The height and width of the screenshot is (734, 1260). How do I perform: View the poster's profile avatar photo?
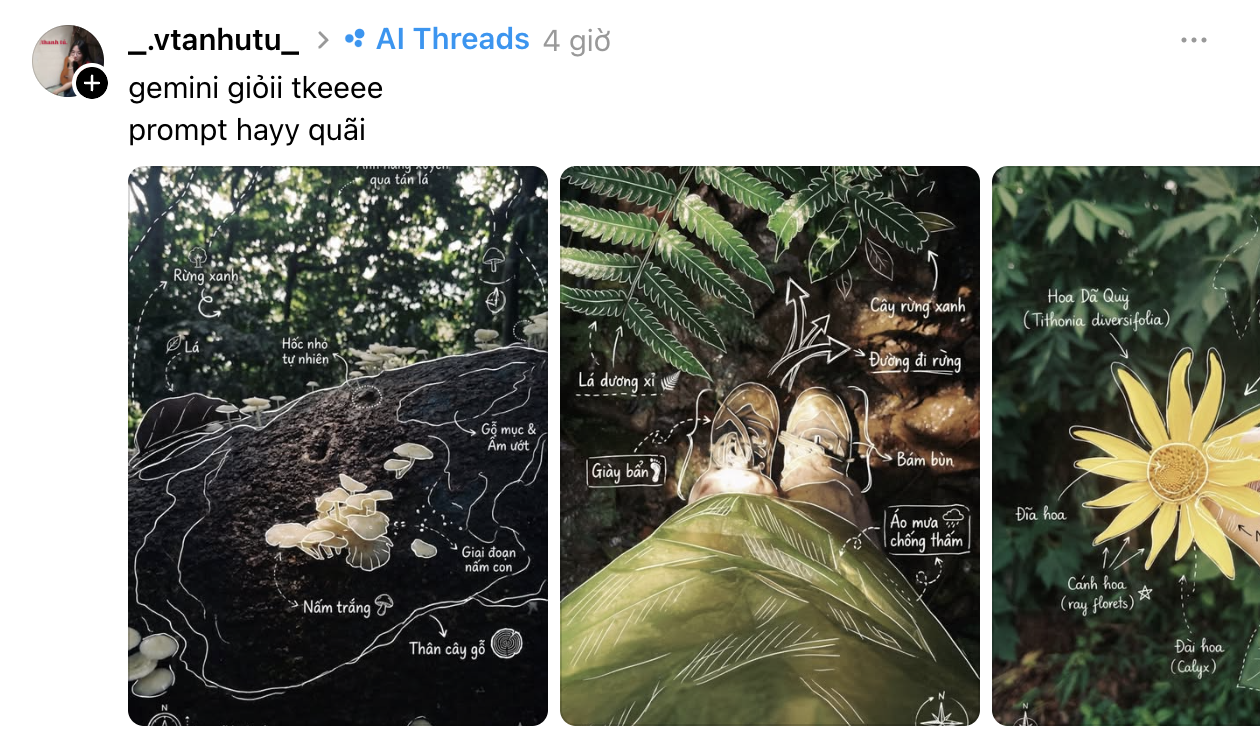[x=67, y=61]
